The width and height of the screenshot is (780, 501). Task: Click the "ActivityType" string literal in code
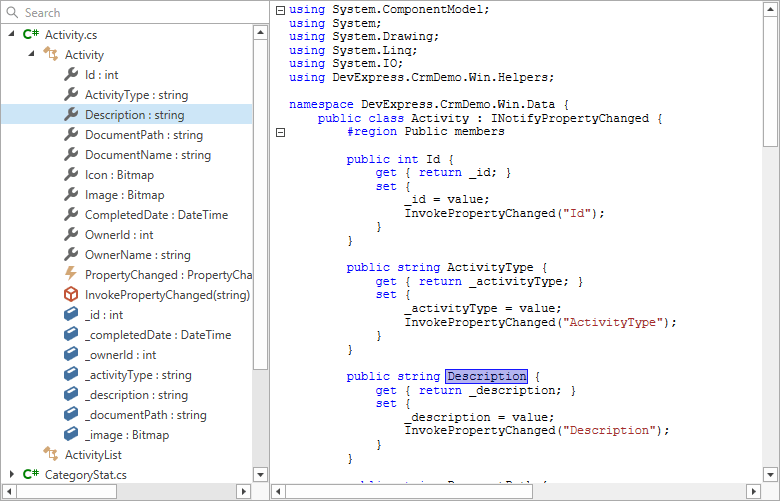(x=612, y=322)
